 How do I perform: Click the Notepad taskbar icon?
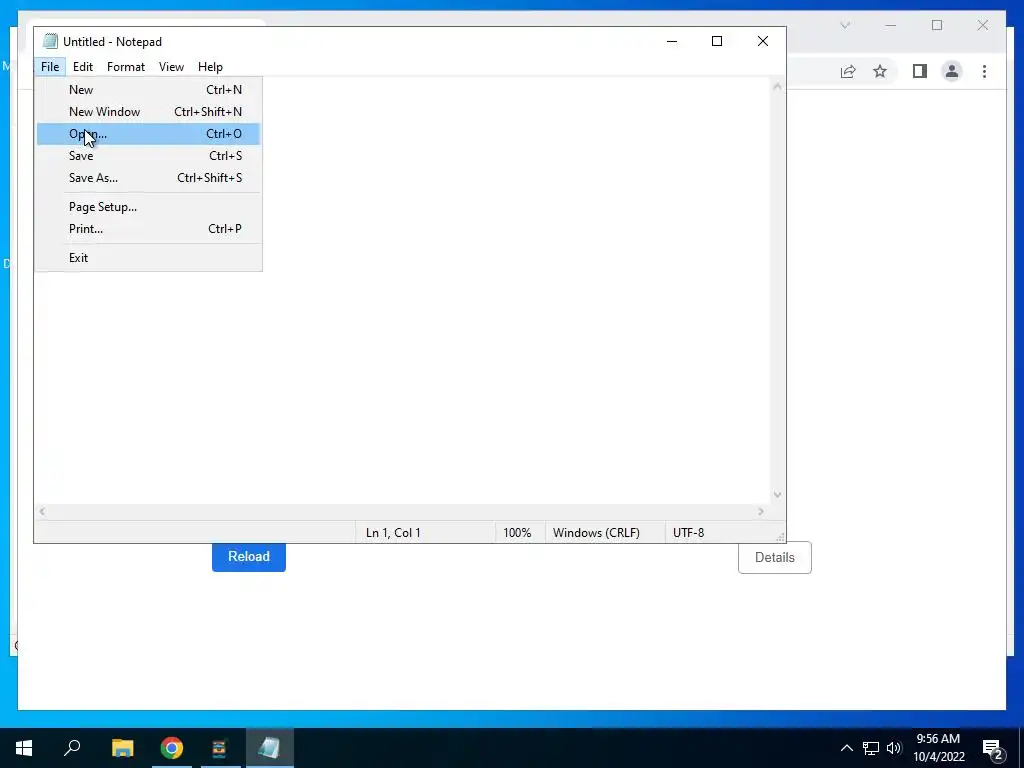coord(269,748)
